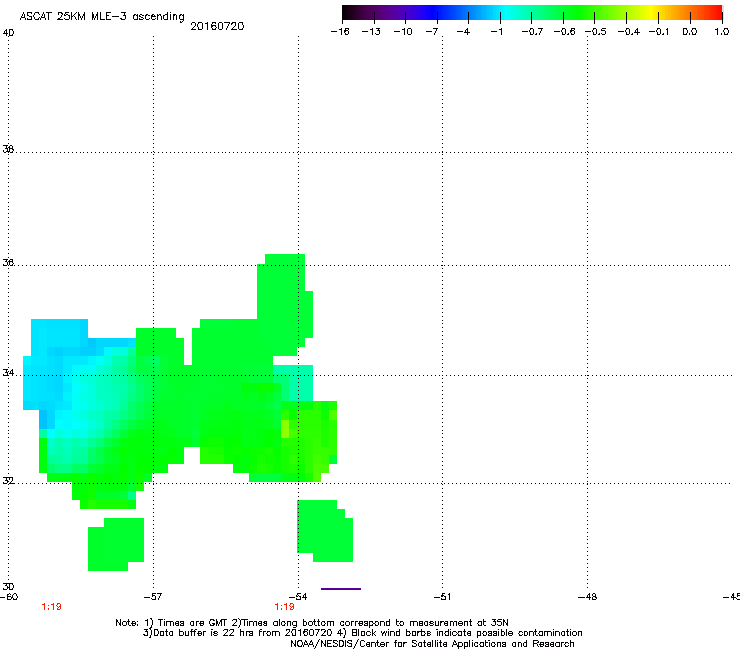Click the latitude axis label 32

(x=8, y=481)
